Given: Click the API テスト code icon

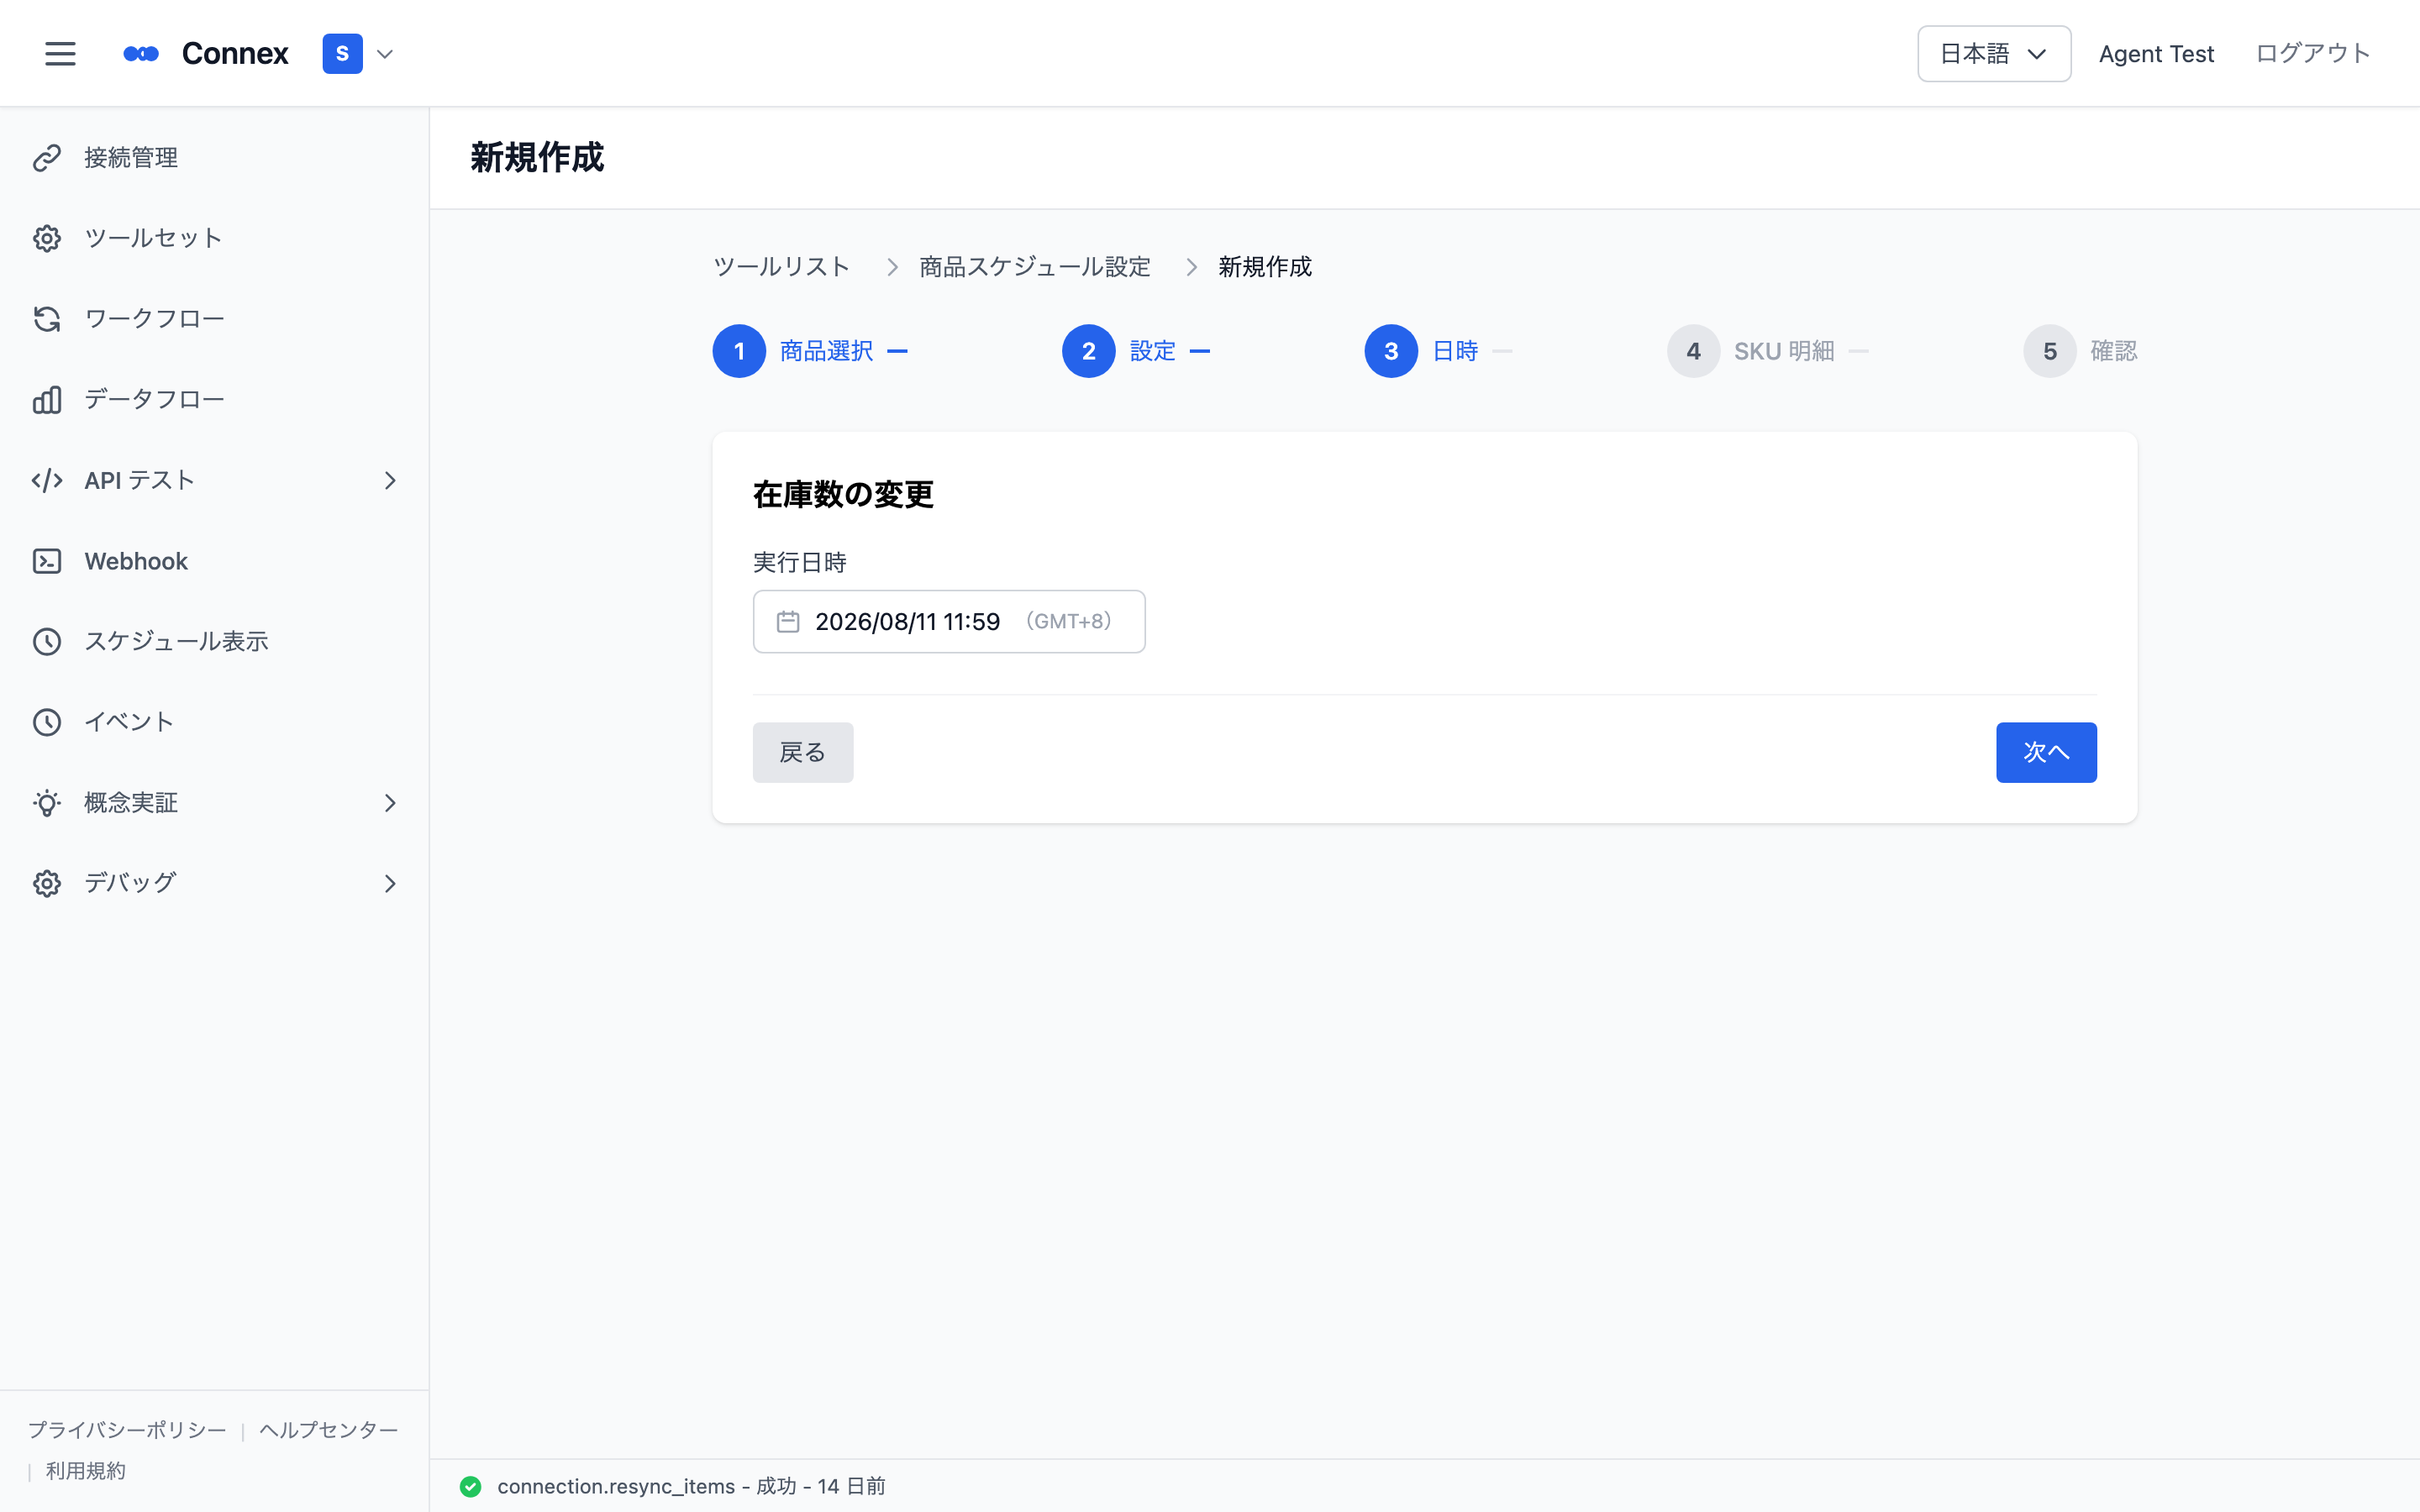Looking at the screenshot, I should (47, 481).
